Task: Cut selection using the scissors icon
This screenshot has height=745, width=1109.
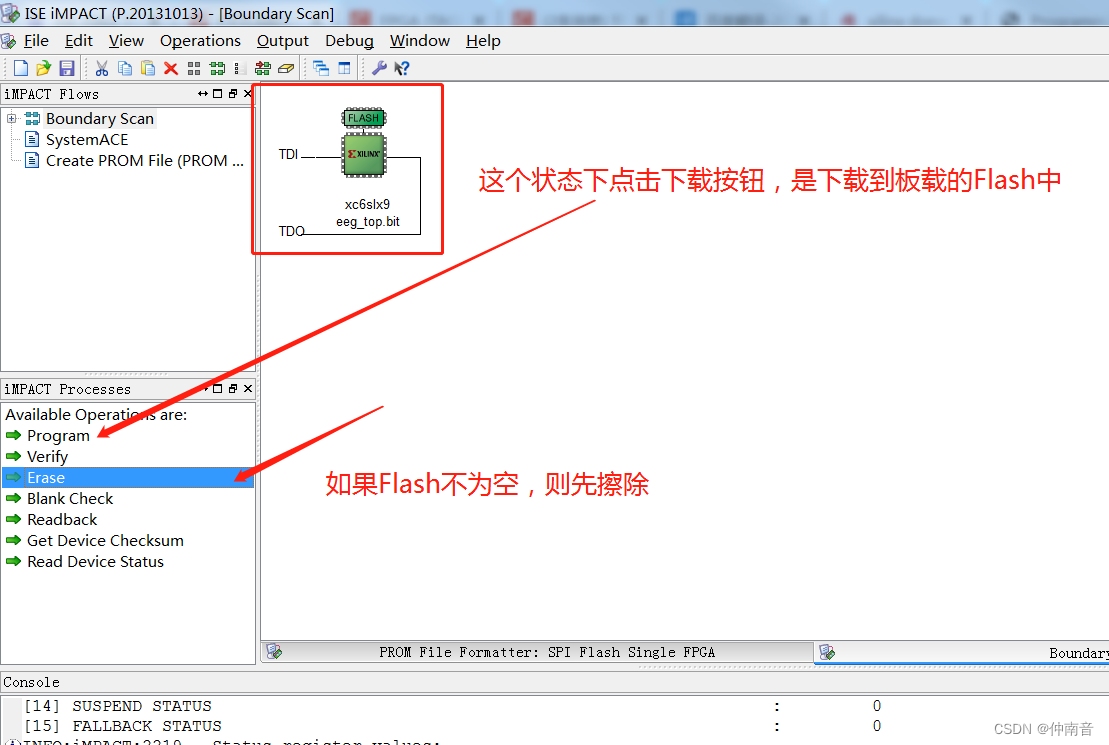Action: 102,68
